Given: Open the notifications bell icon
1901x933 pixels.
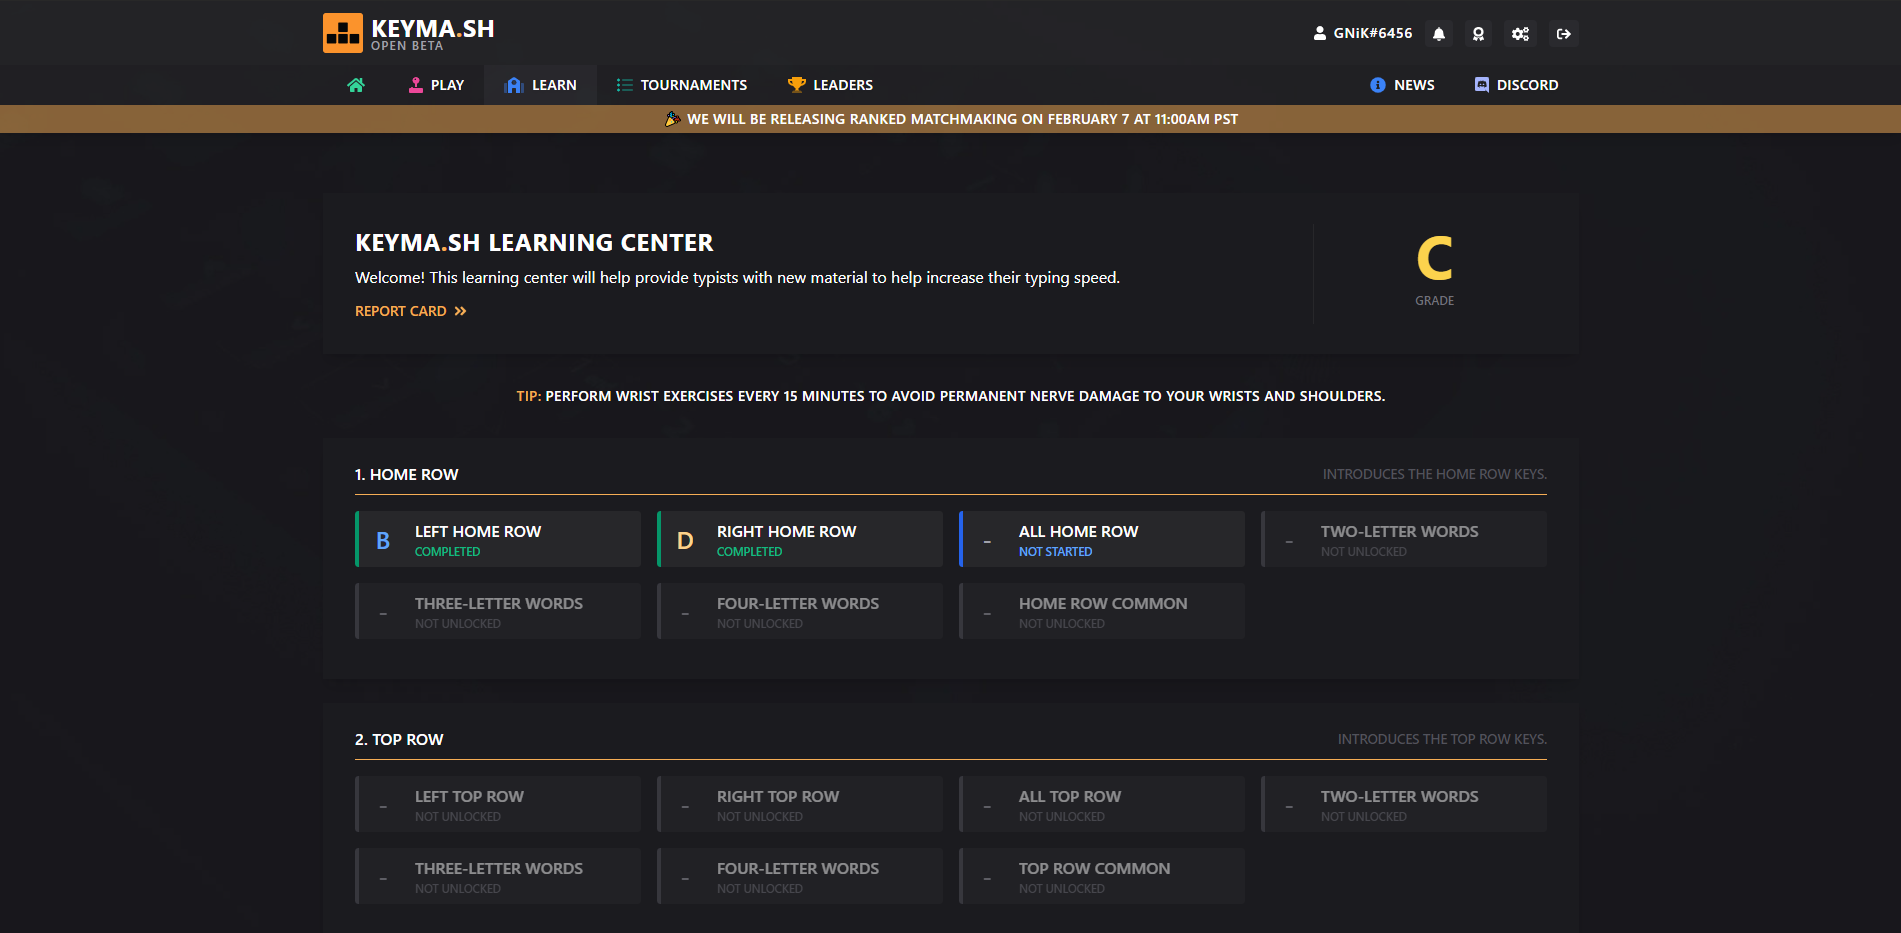Looking at the screenshot, I should click(x=1439, y=34).
